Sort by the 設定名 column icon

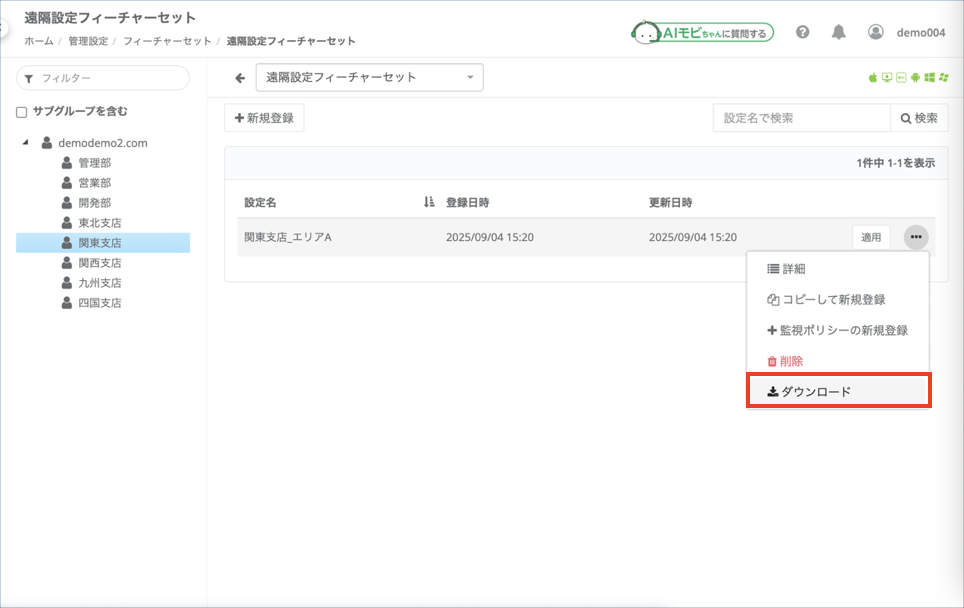(429, 202)
